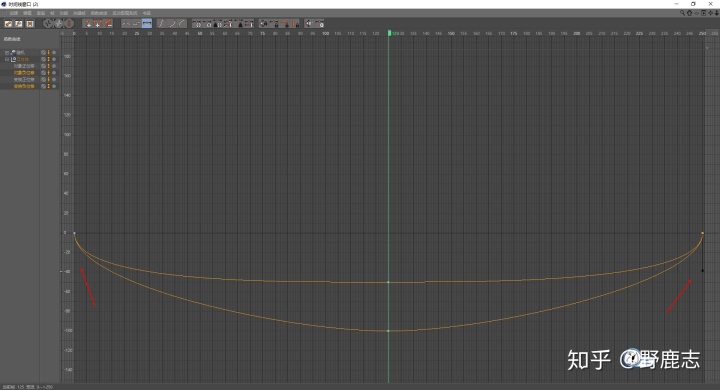720x390 pixels.
Task: Select middle keyframe on upper curve
Action: coord(388,282)
